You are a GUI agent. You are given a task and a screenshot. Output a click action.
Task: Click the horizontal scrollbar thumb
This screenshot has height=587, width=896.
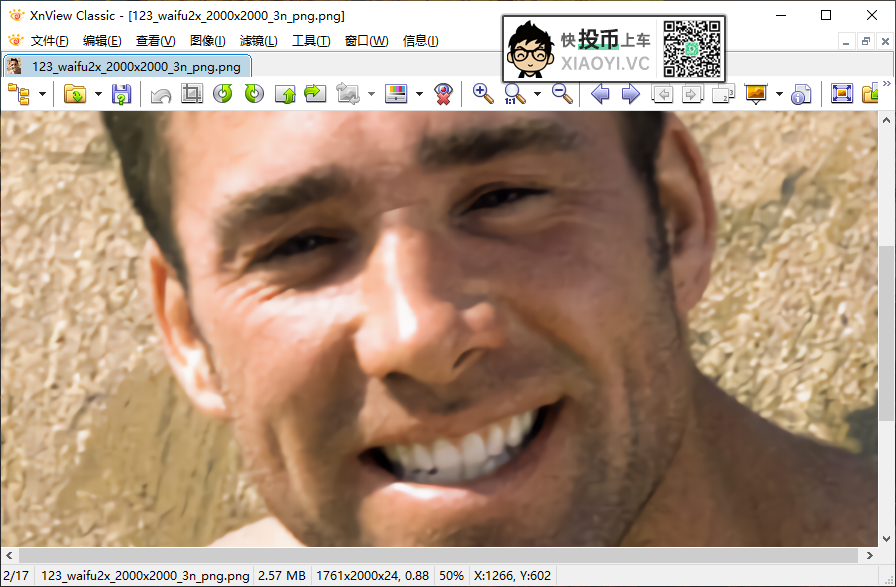tap(438, 555)
